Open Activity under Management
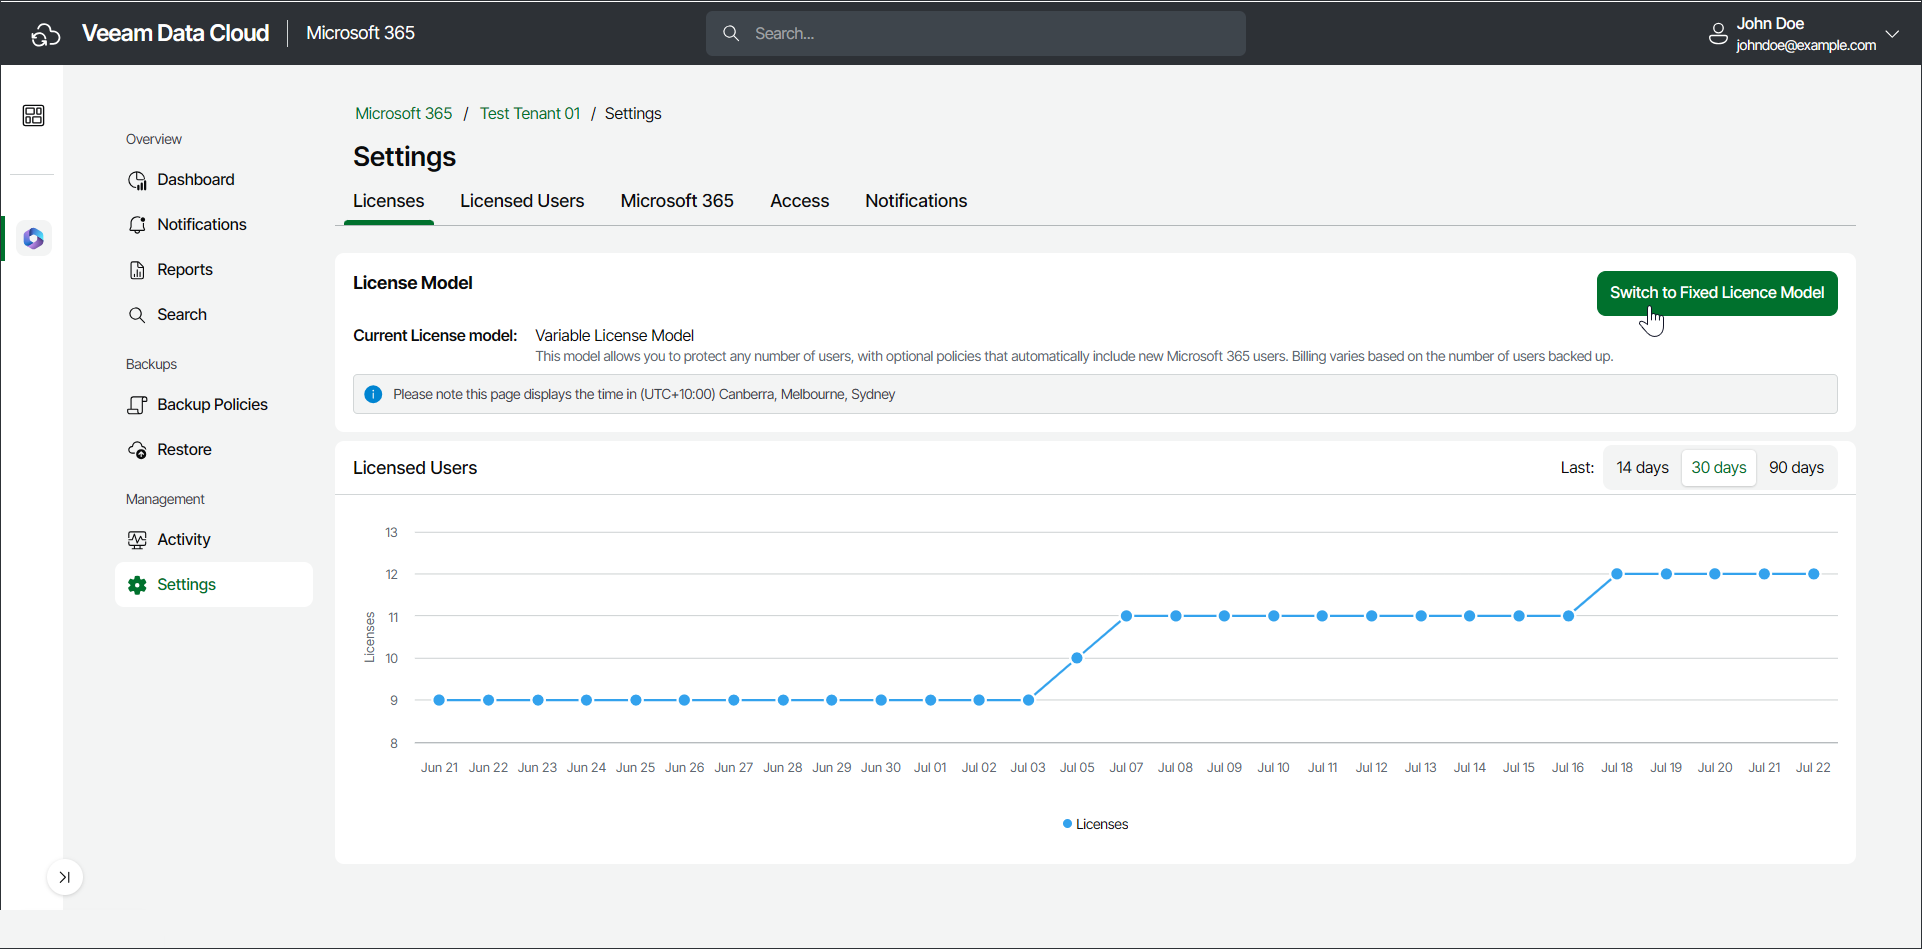This screenshot has height=949, width=1922. coord(183,540)
